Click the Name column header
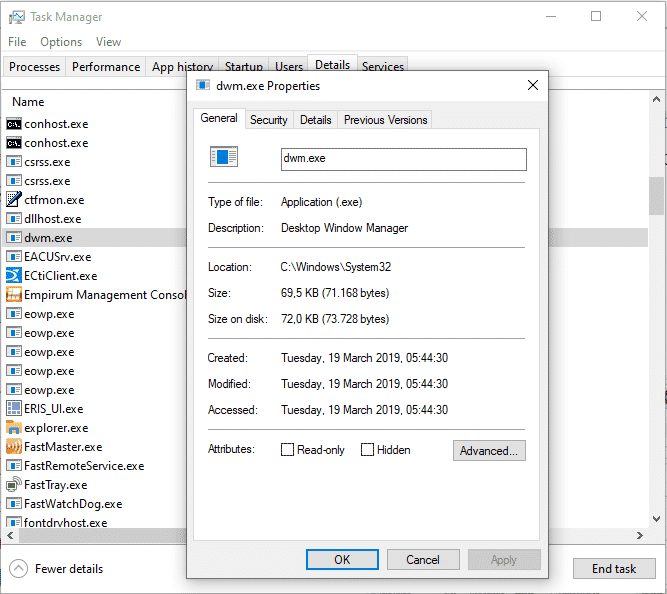Image resolution: width=667 pixels, height=594 pixels. click(28, 102)
